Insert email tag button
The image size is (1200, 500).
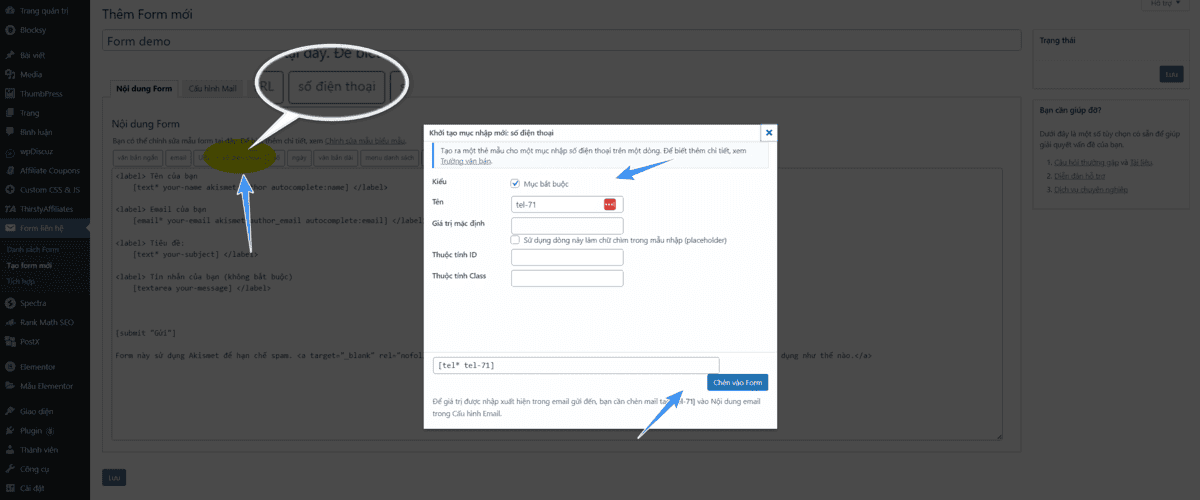point(178,157)
